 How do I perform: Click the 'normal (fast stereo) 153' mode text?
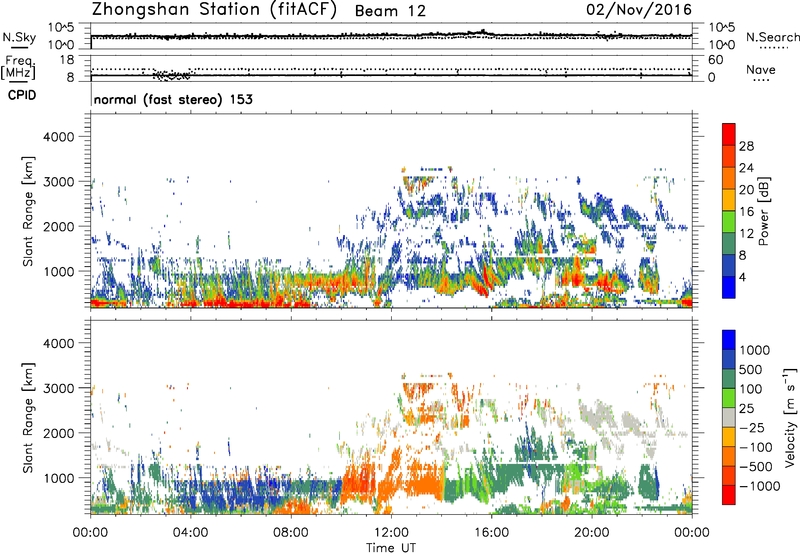[x=173, y=99]
